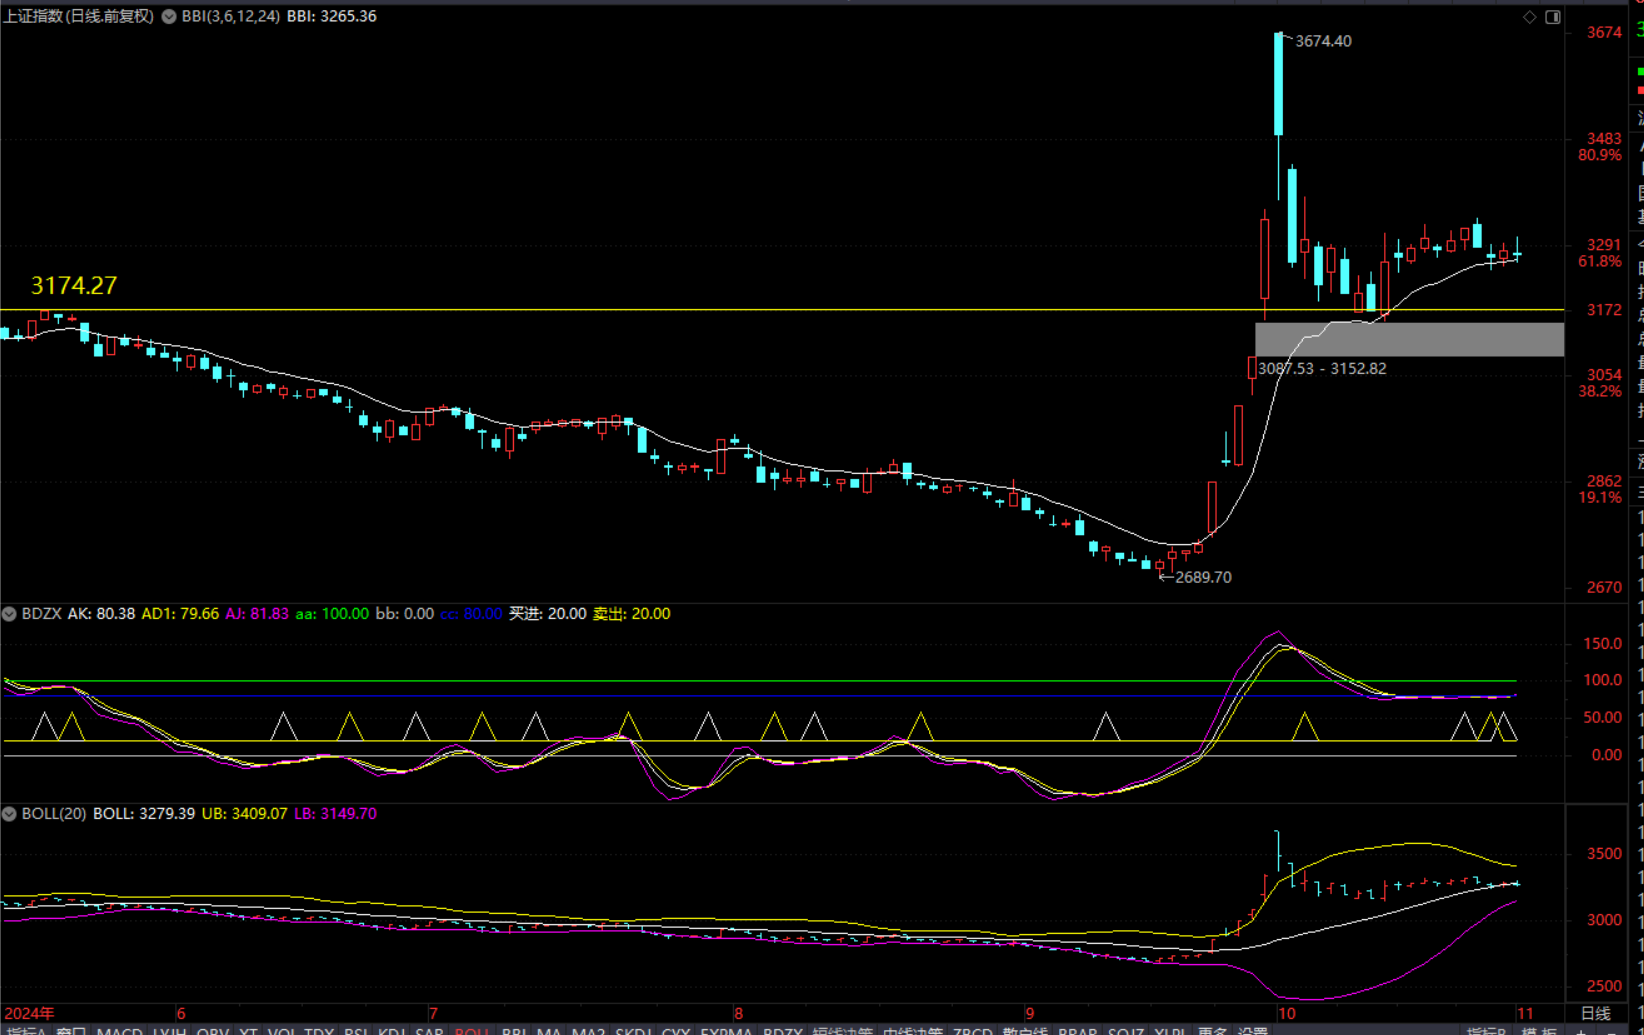Click the 上证指数 chart title label

coord(78,17)
